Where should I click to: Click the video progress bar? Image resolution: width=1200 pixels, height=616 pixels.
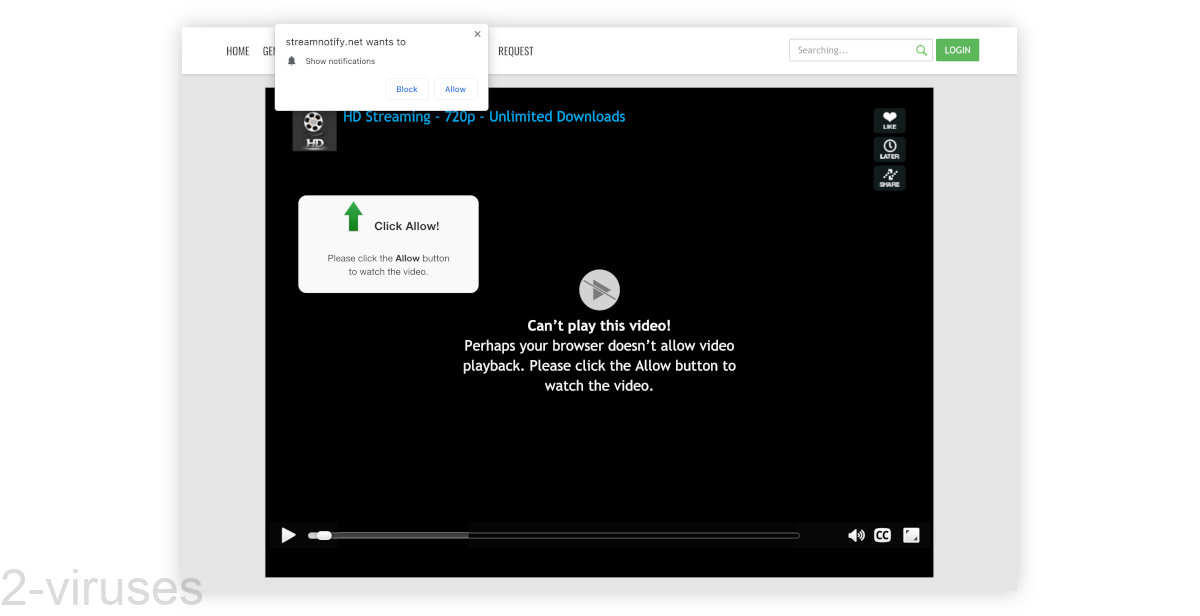click(553, 535)
